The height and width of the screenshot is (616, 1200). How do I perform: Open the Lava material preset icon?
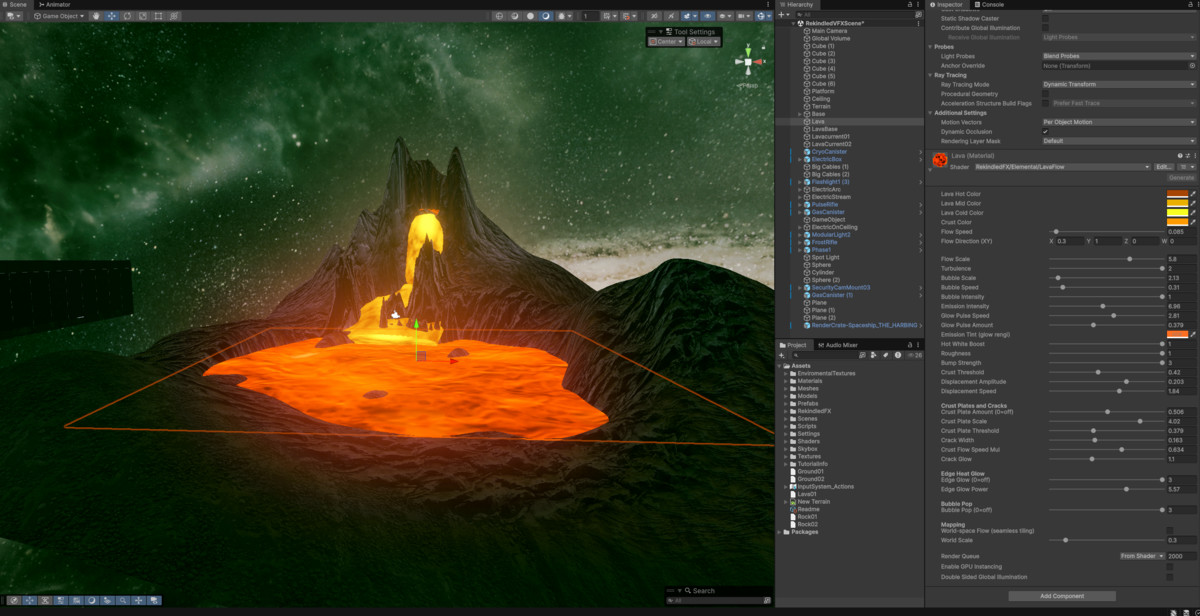click(1188, 156)
